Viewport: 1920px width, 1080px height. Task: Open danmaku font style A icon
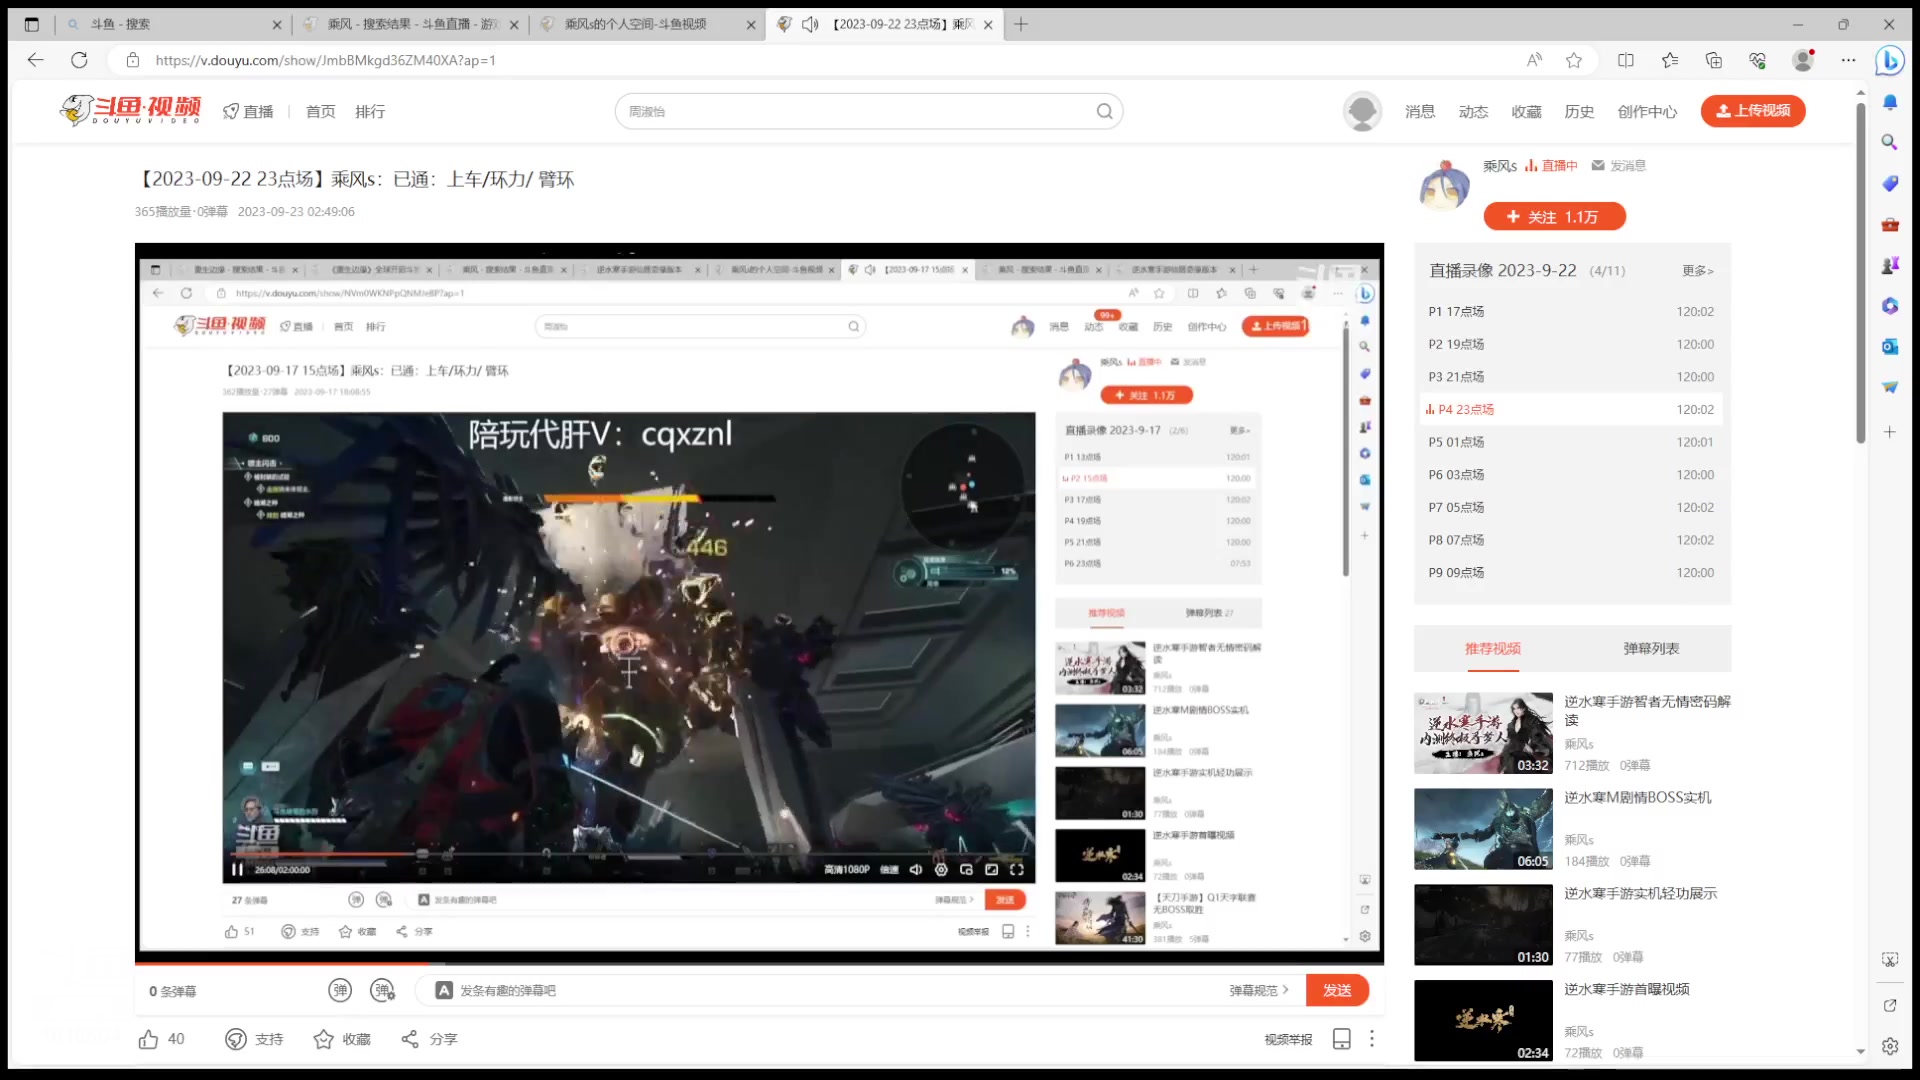pos(444,990)
